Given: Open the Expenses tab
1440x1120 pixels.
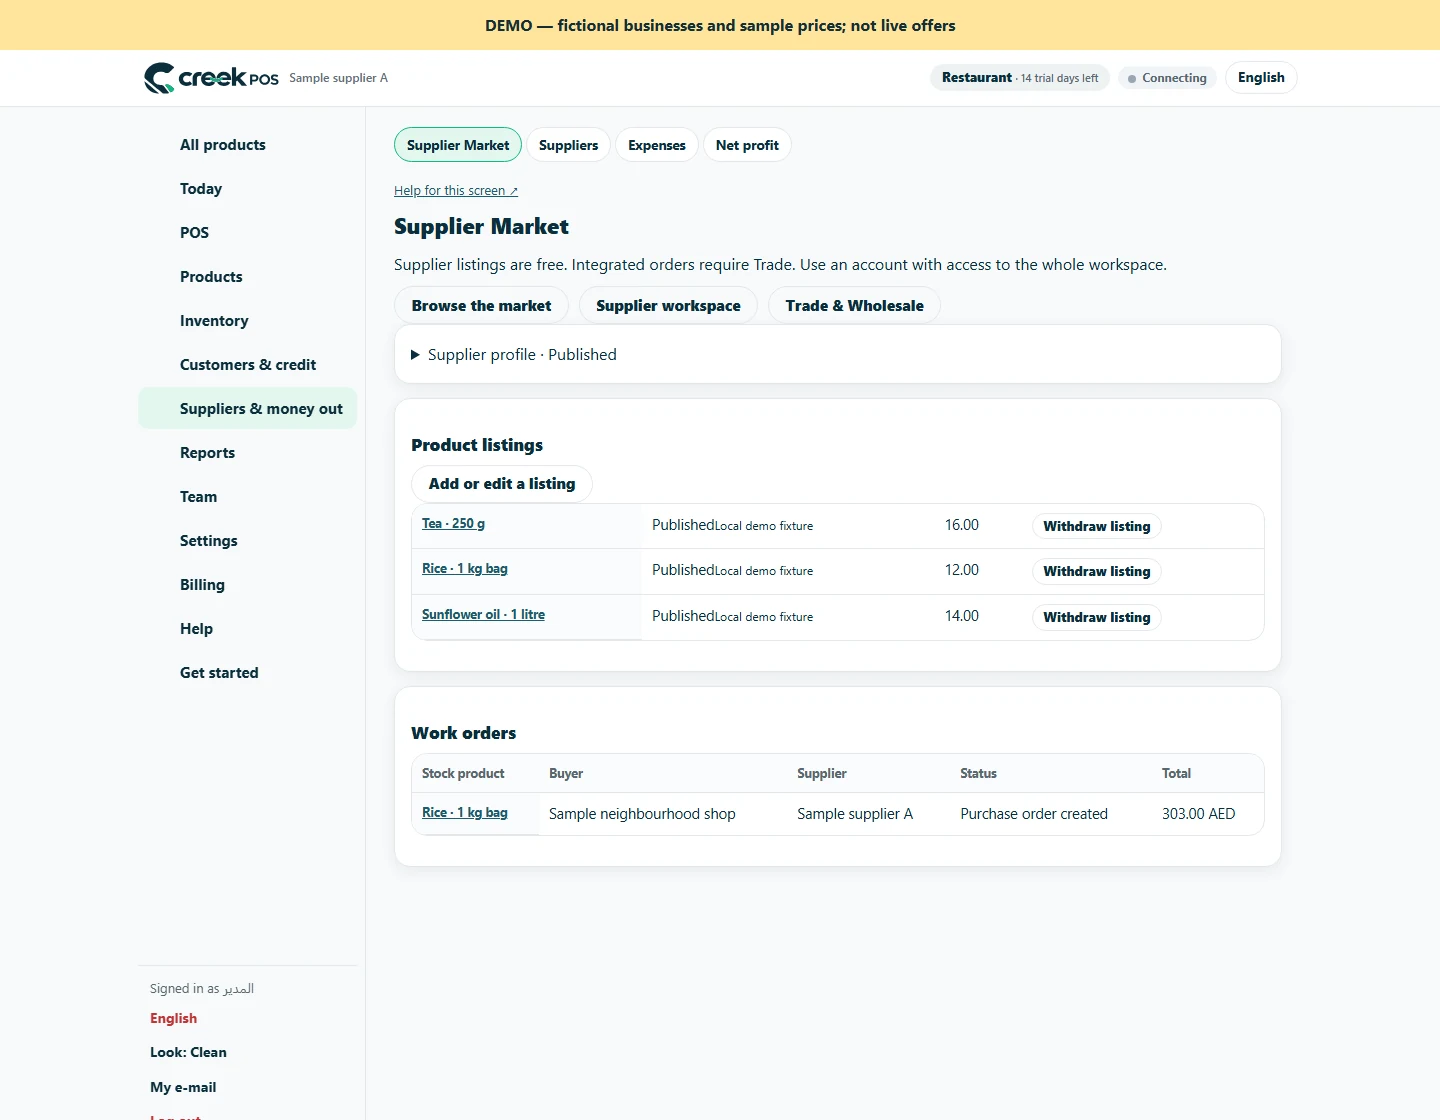Looking at the screenshot, I should 657,145.
